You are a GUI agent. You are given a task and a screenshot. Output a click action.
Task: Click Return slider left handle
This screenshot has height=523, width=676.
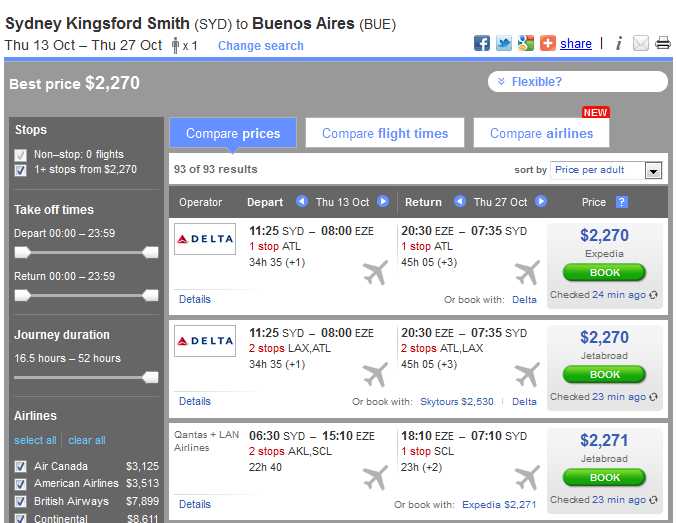coord(22,295)
